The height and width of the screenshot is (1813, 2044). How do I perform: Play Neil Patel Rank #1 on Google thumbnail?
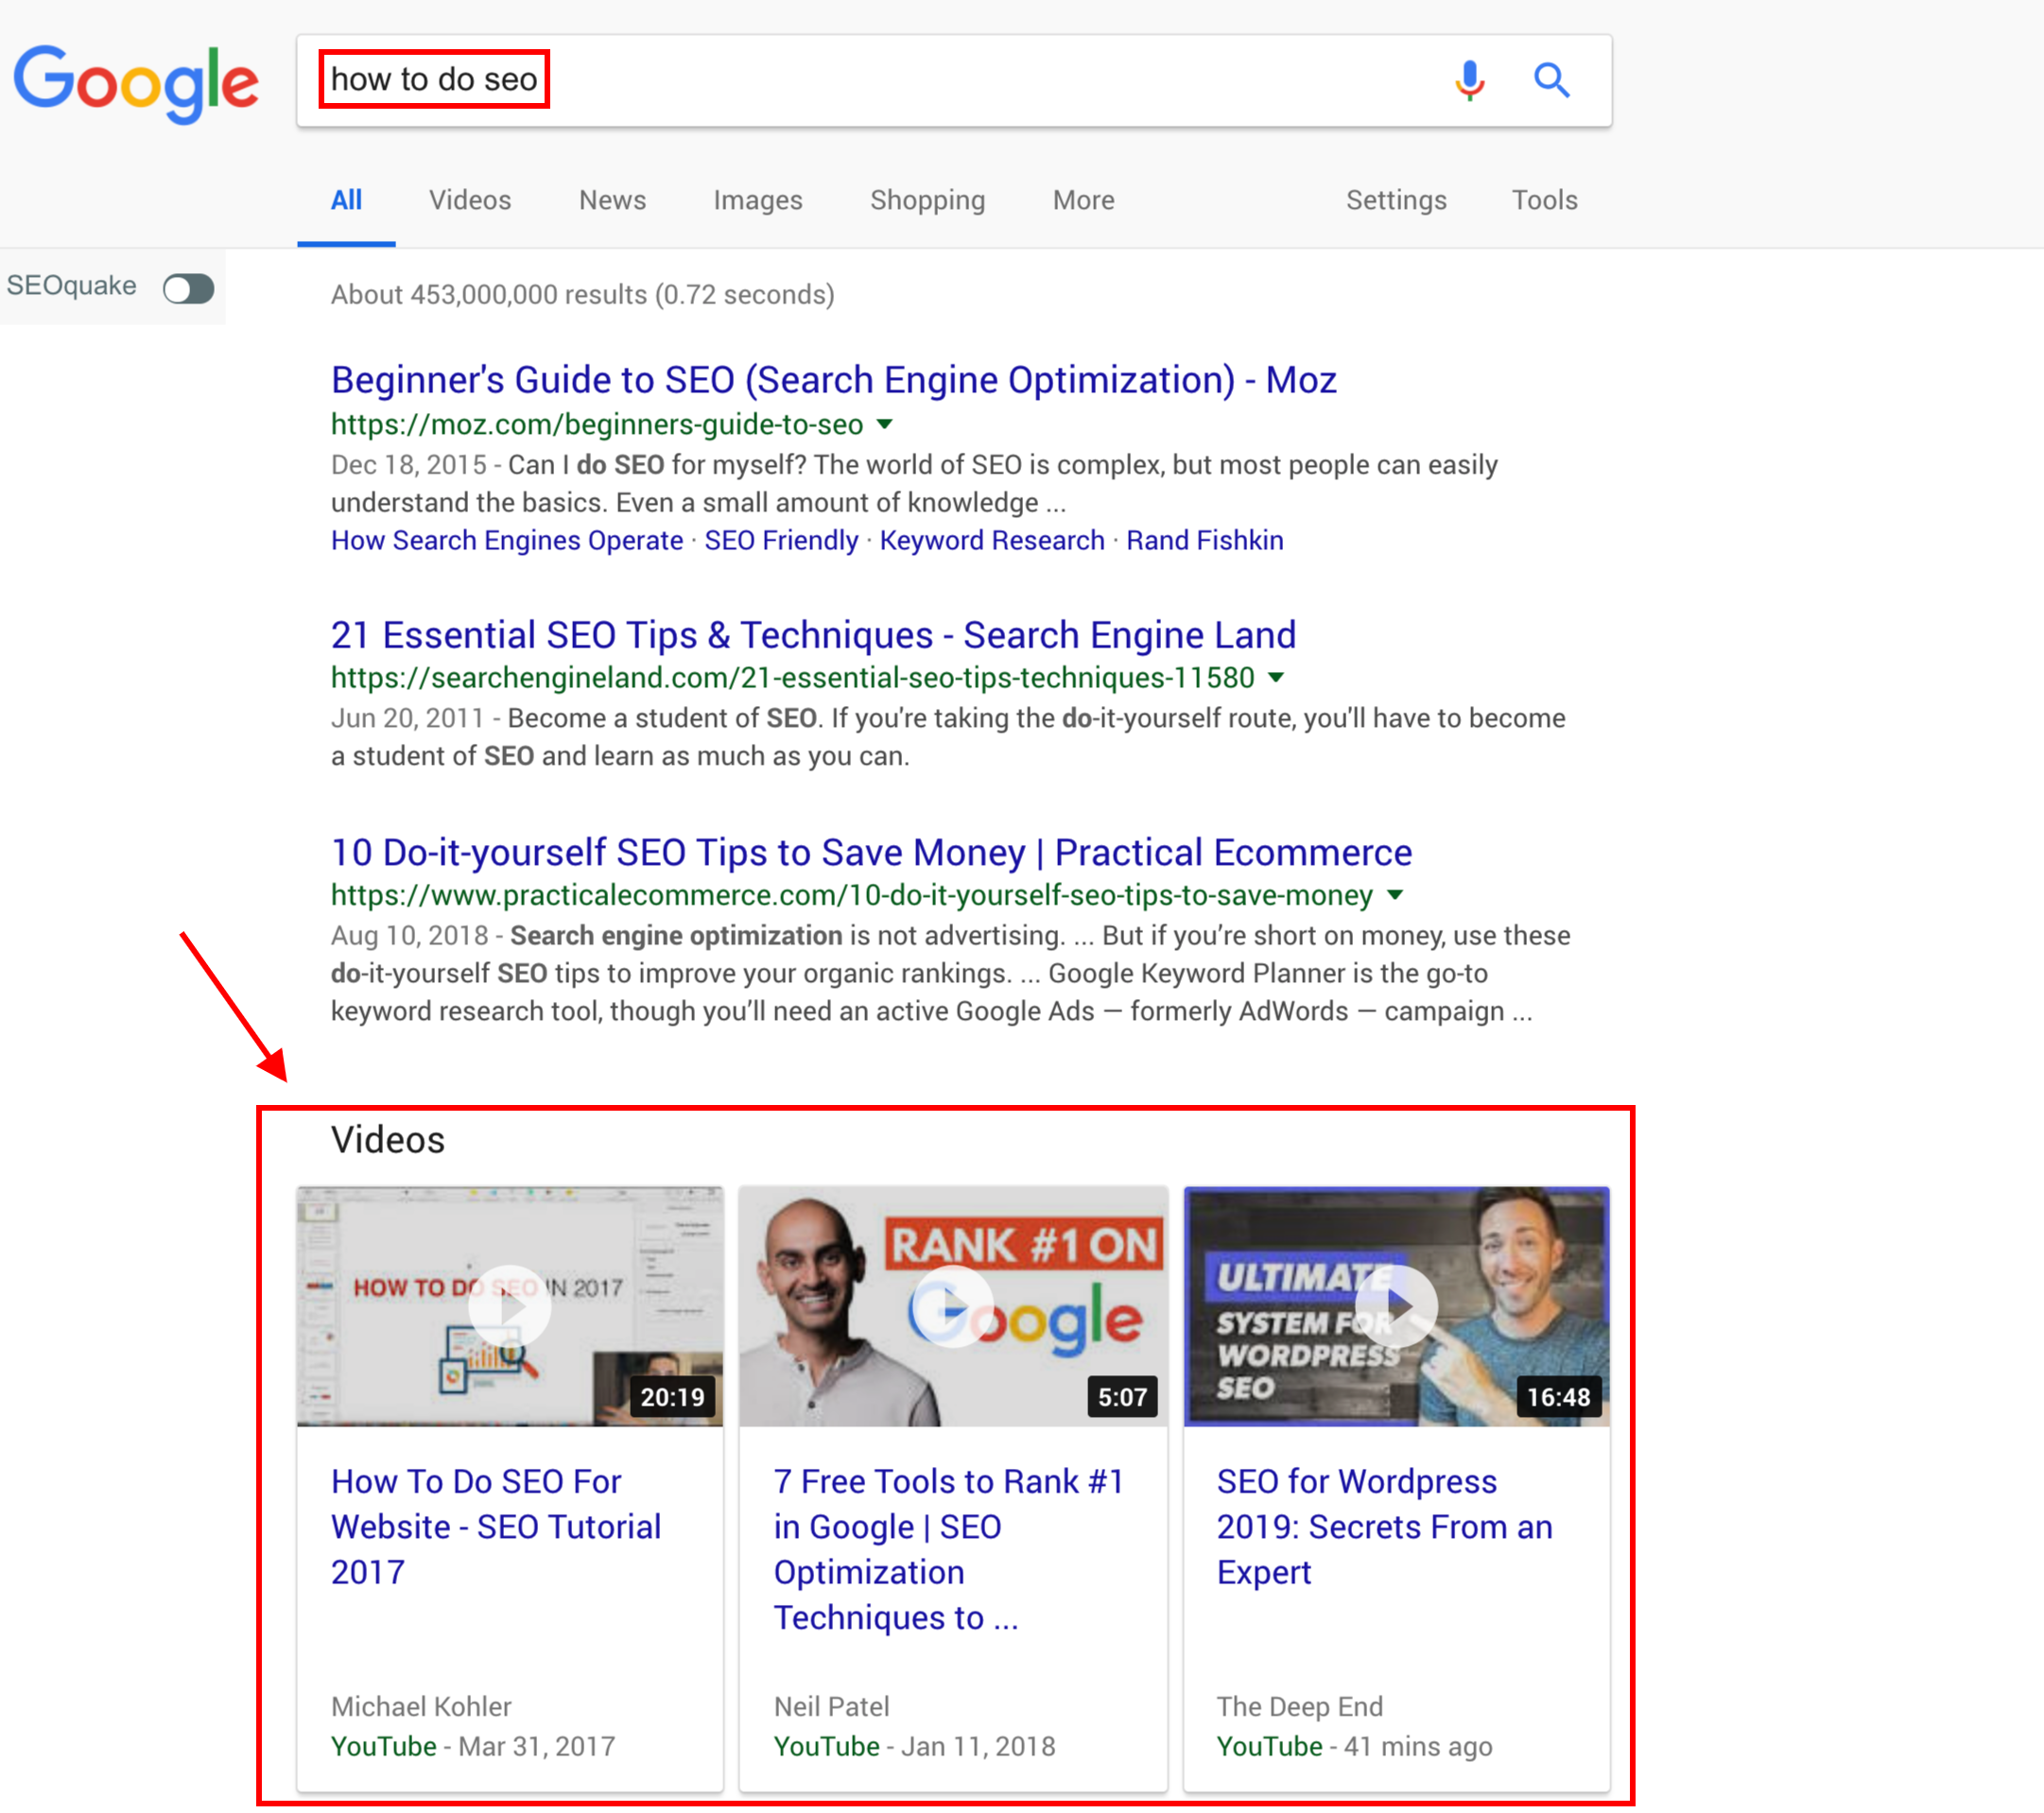point(953,1306)
